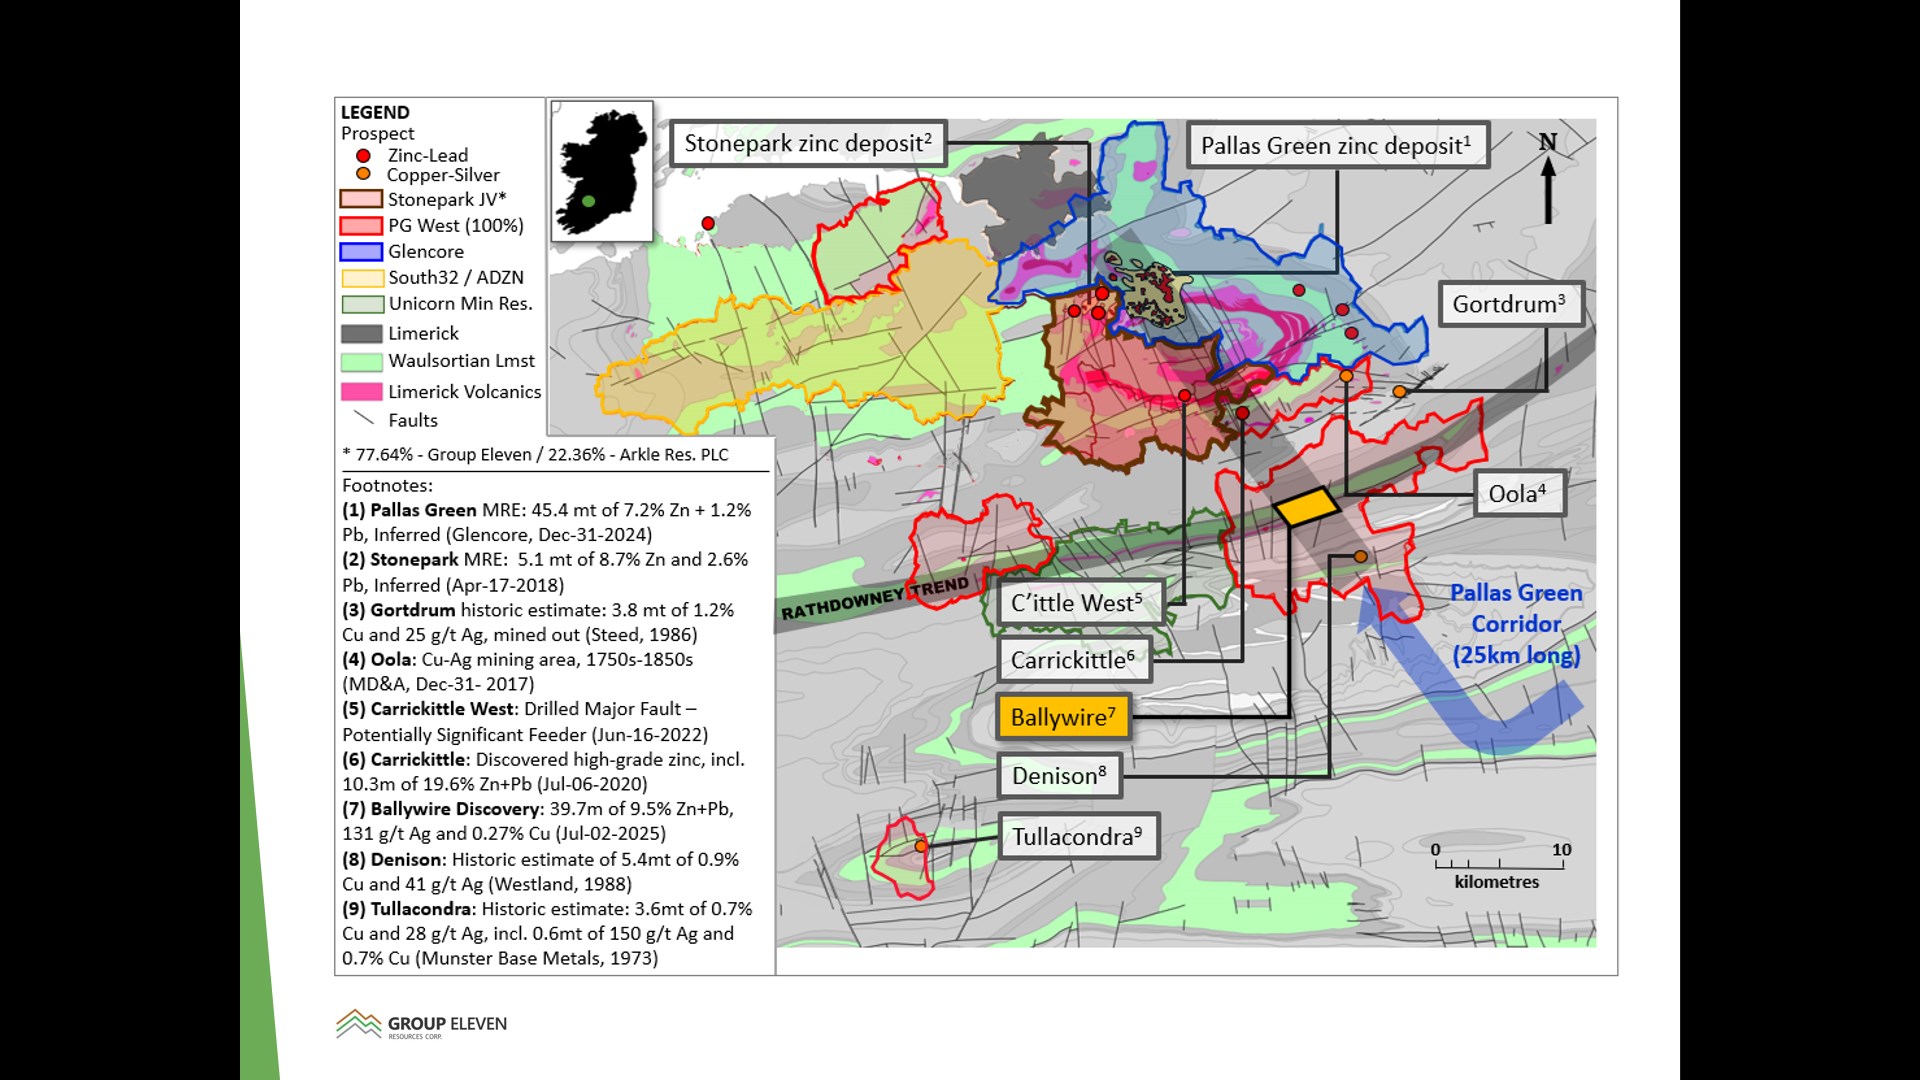Click the highlighted Ballywire label

(1063, 717)
